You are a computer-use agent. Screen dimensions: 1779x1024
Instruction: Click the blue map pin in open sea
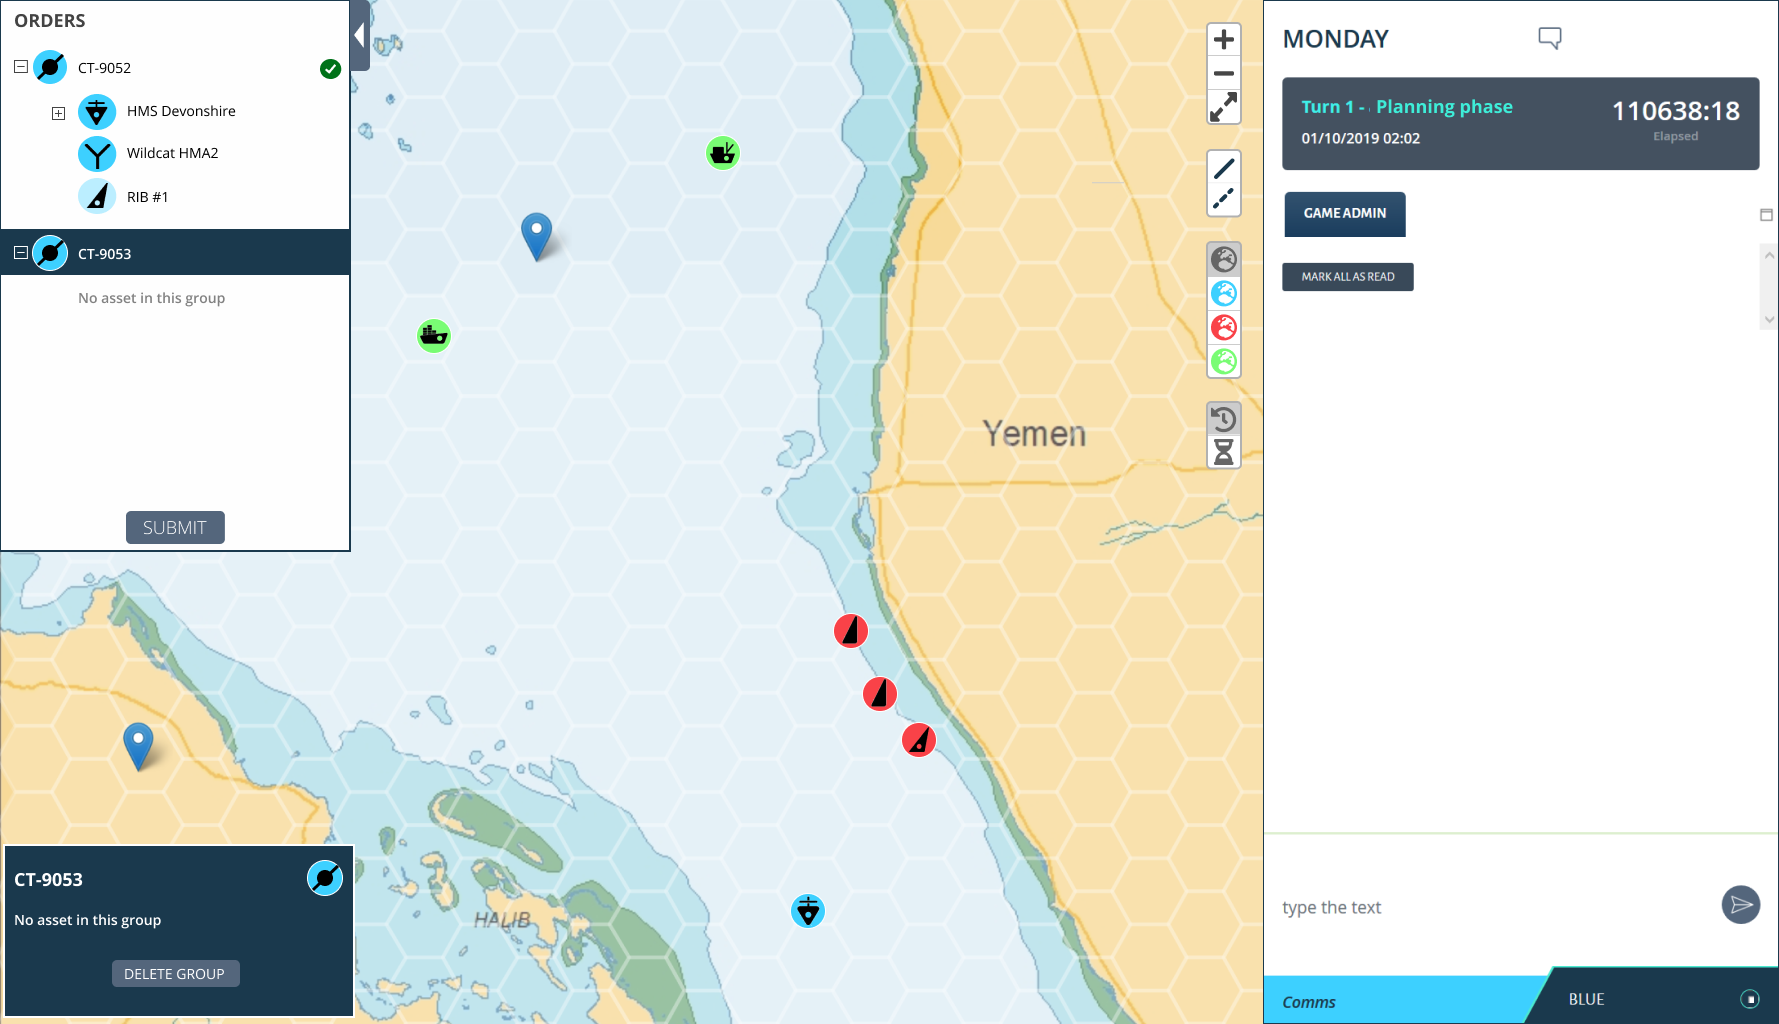[537, 236]
